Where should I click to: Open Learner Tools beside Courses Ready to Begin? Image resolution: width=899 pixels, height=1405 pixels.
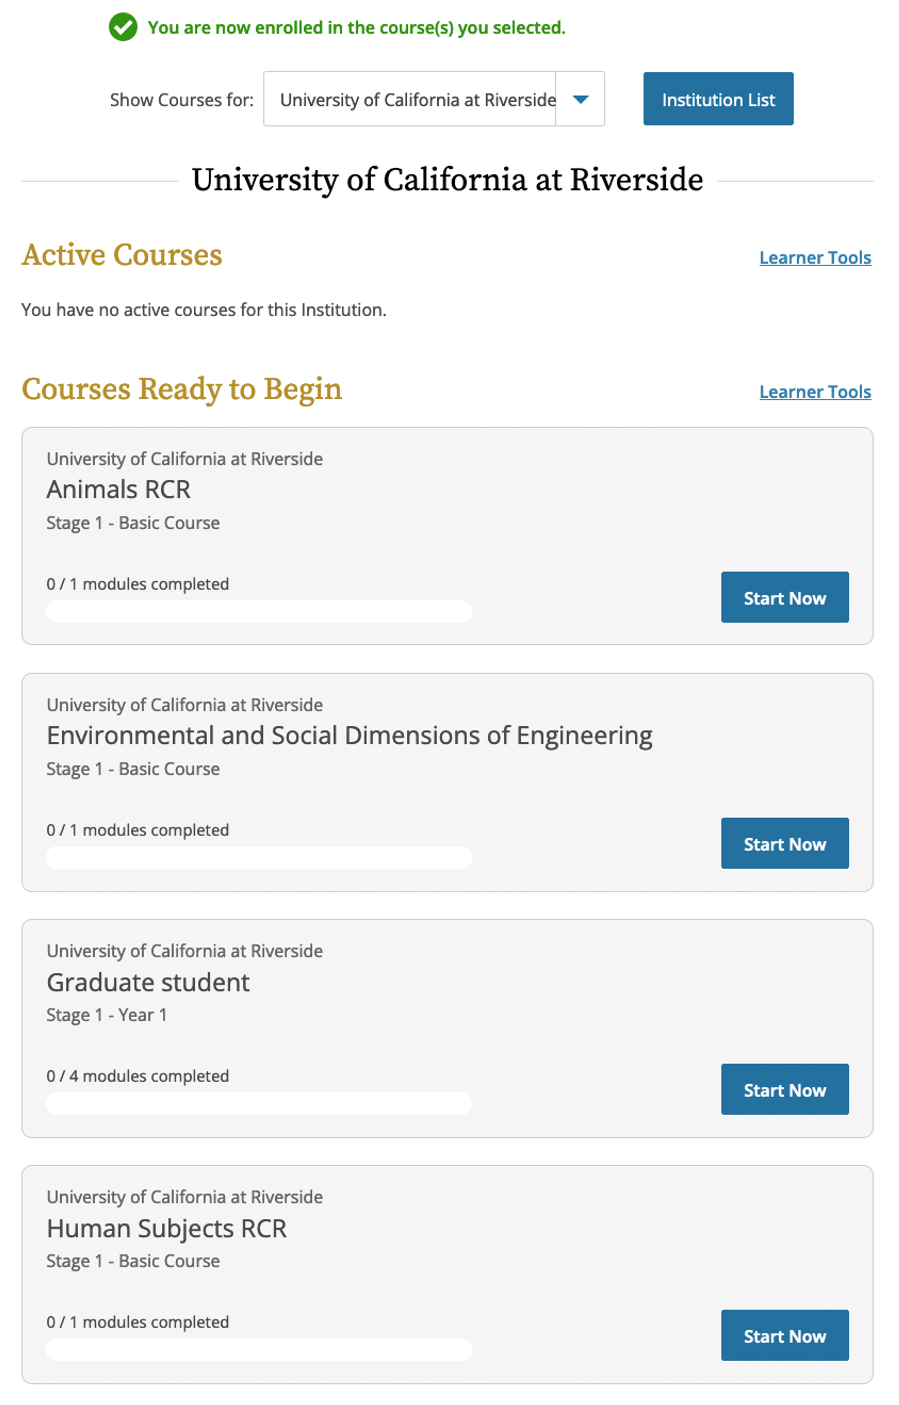pos(815,392)
